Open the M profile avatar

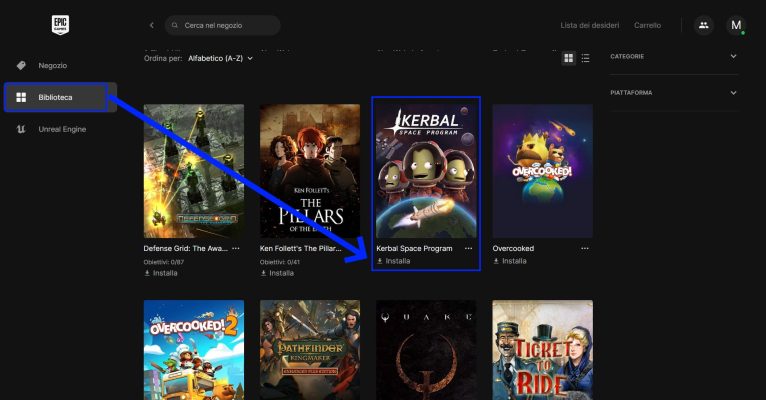click(x=736, y=25)
